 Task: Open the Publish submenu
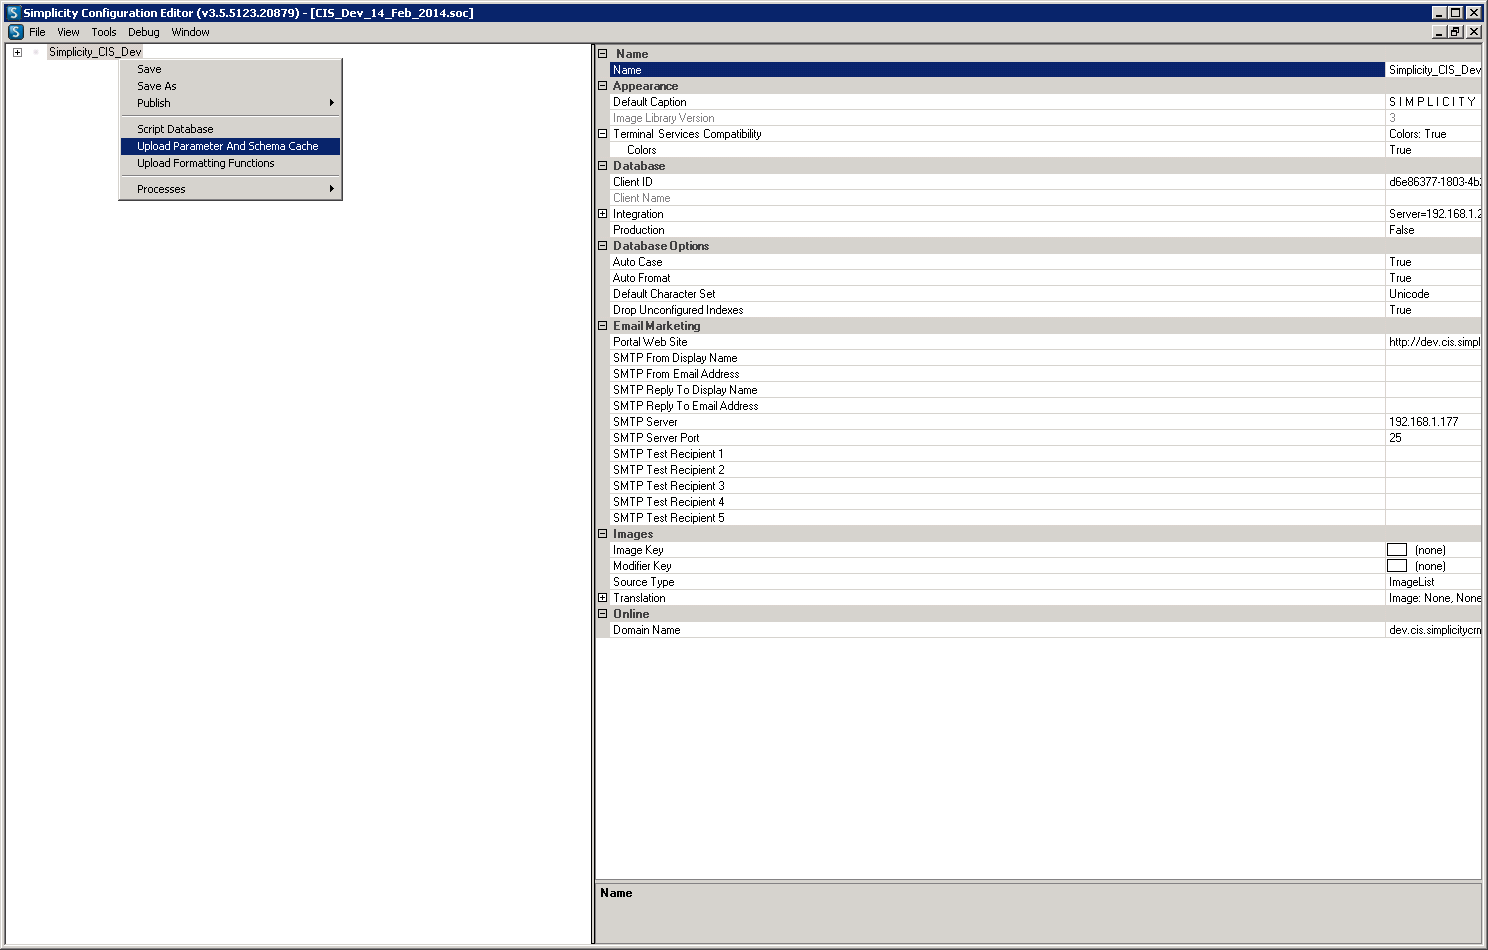tap(230, 103)
